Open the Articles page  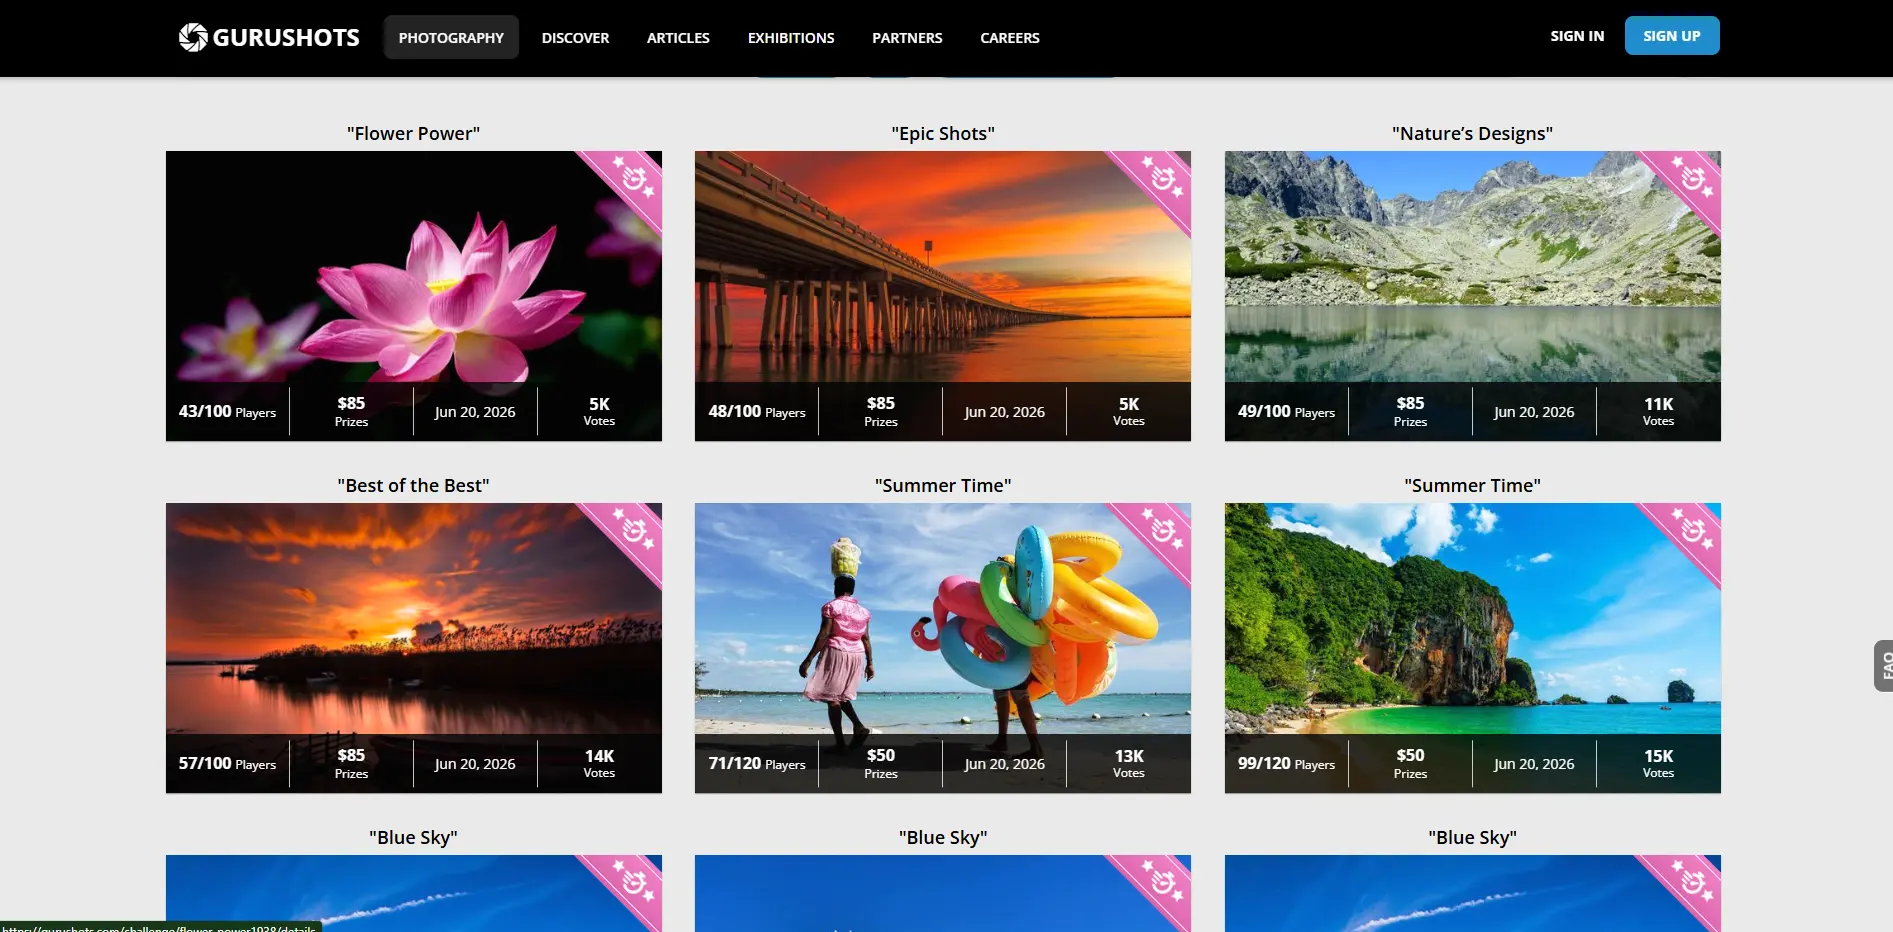click(x=678, y=37)
